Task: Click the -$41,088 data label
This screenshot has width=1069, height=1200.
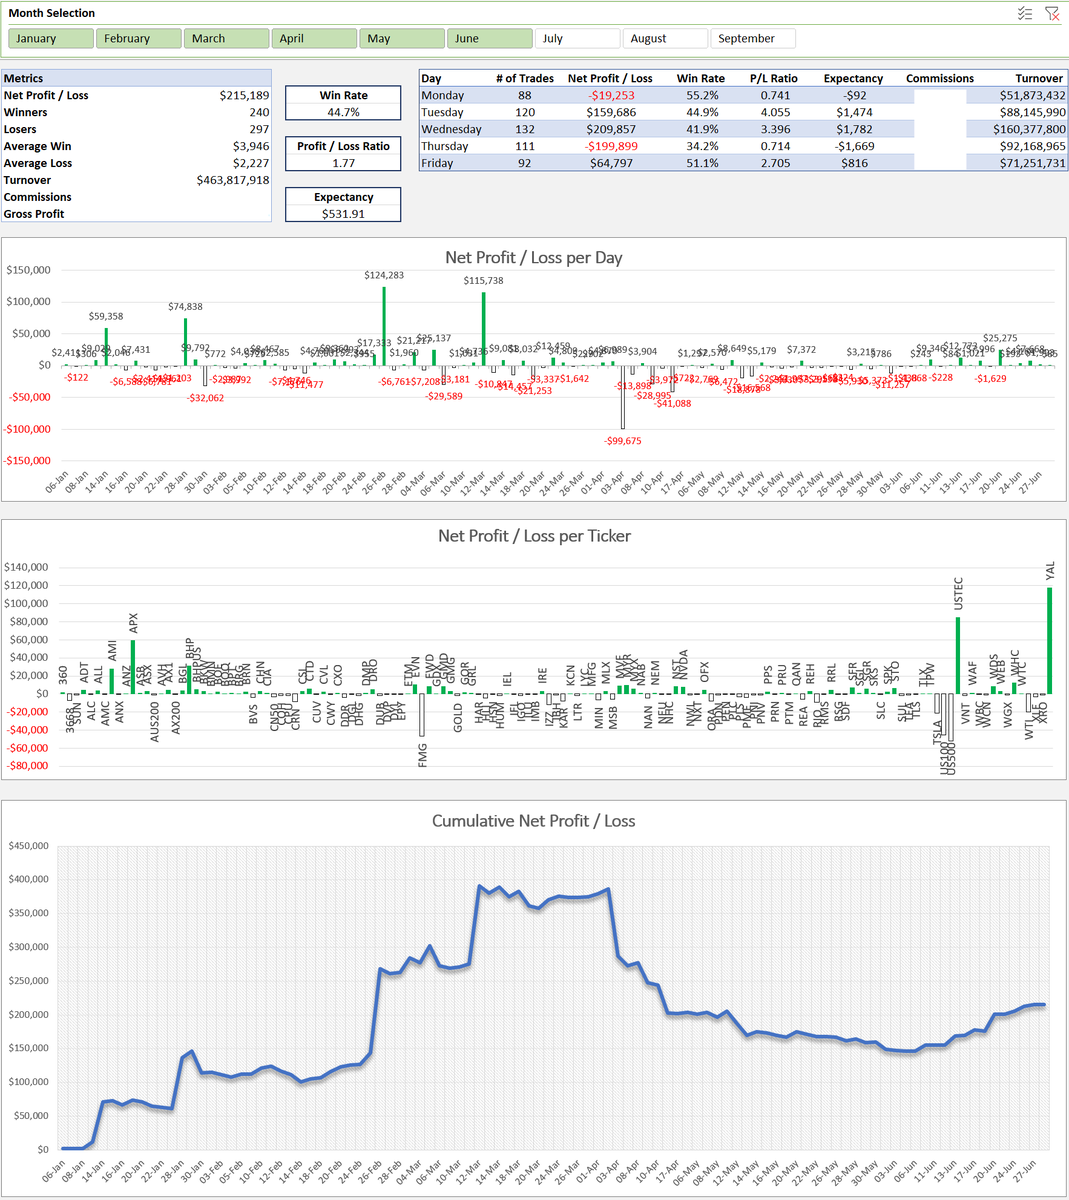Action: [x=672, y=403]
